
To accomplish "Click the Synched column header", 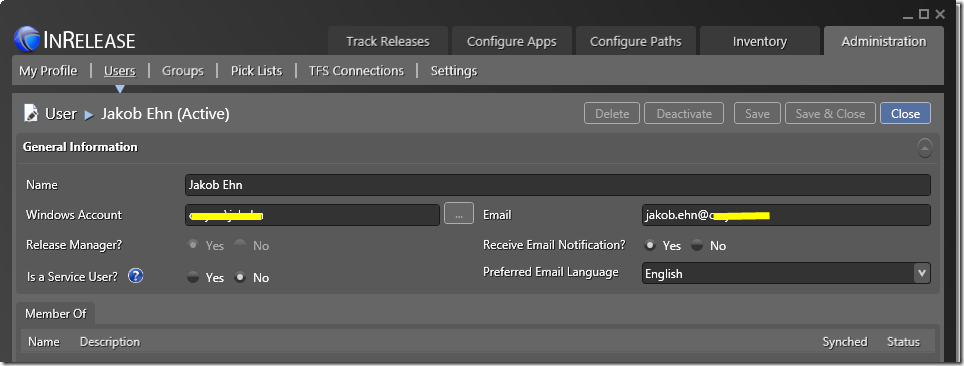I will (845, 342).
